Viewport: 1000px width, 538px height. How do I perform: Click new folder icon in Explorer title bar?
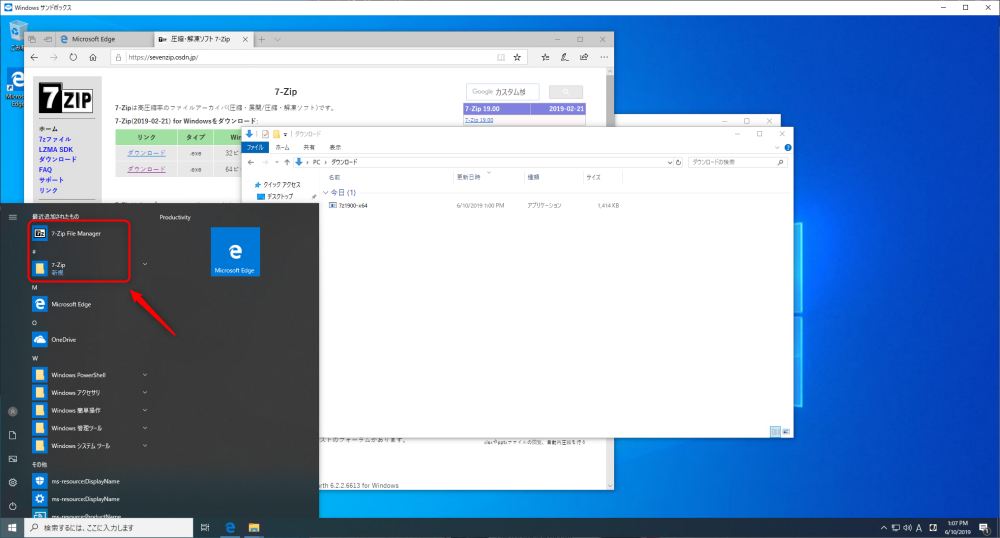(x=276, y=134)
